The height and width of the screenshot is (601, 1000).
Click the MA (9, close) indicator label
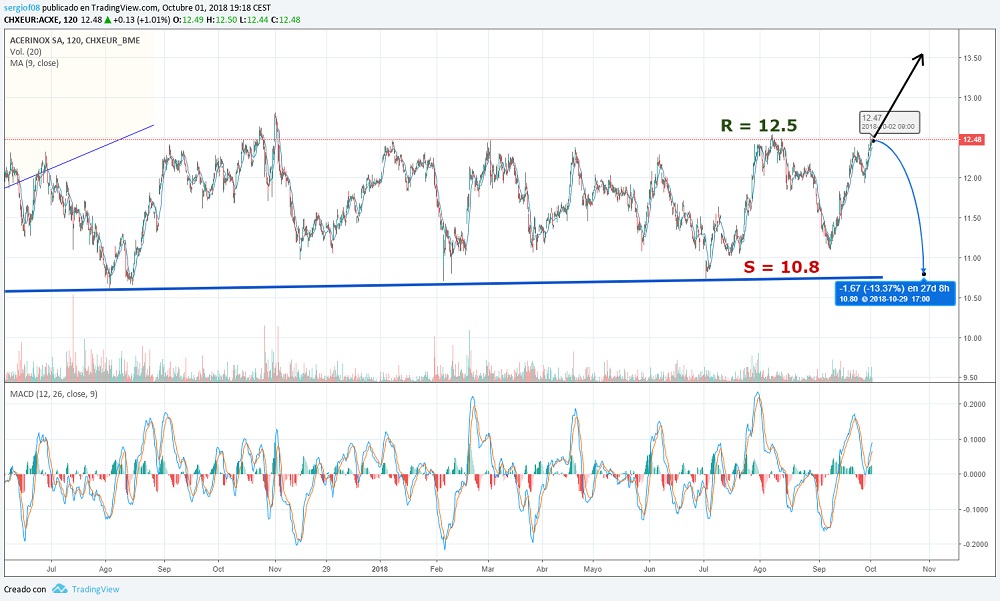[x=34, y=63]
